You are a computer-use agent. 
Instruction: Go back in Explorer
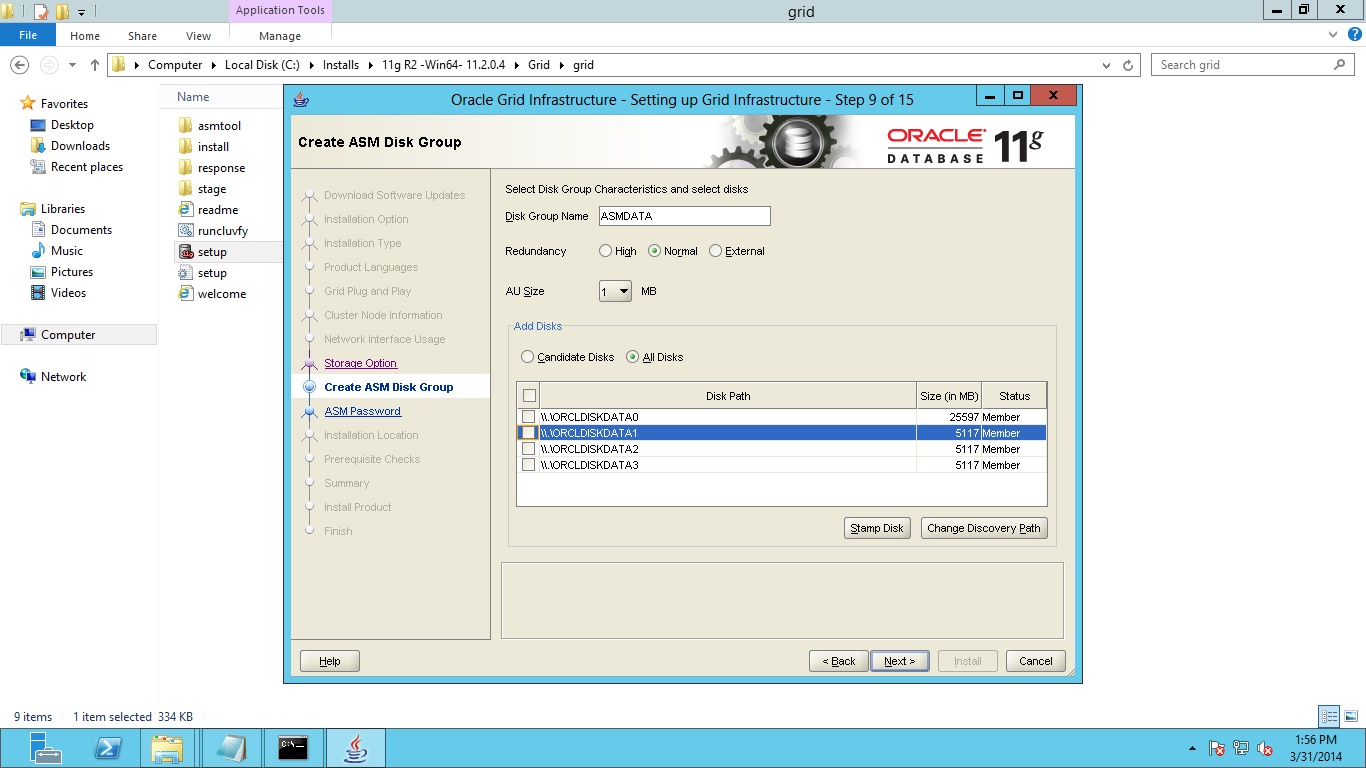19,65
